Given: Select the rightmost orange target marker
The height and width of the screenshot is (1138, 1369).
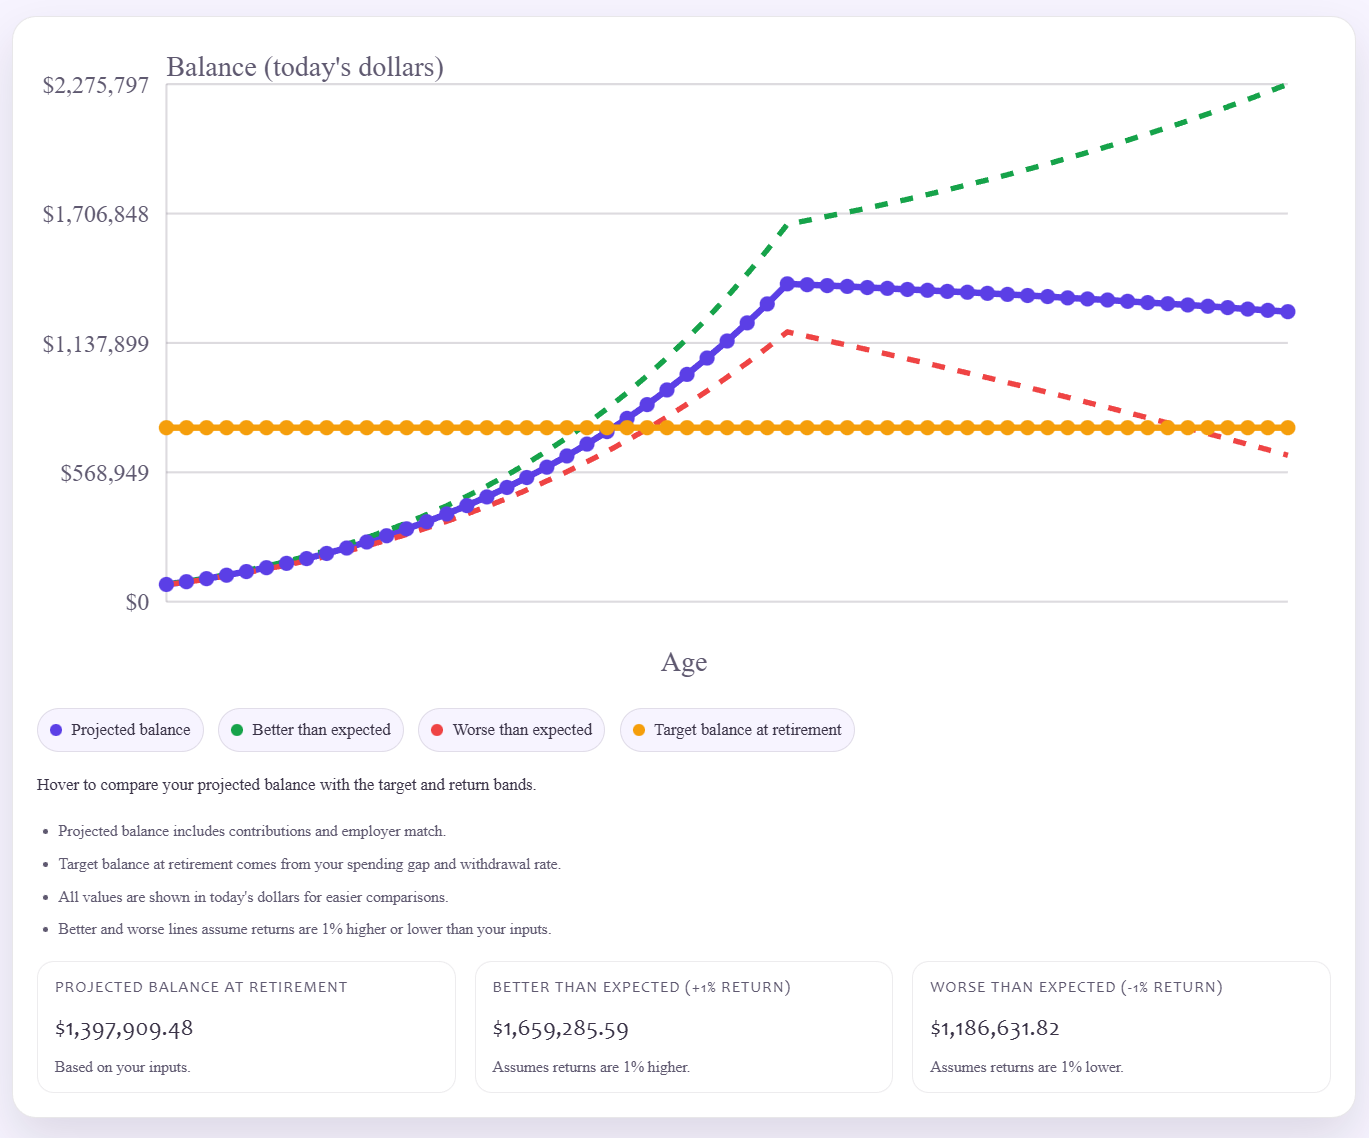Looking at the screenshot, I should tap(1288, 428).
